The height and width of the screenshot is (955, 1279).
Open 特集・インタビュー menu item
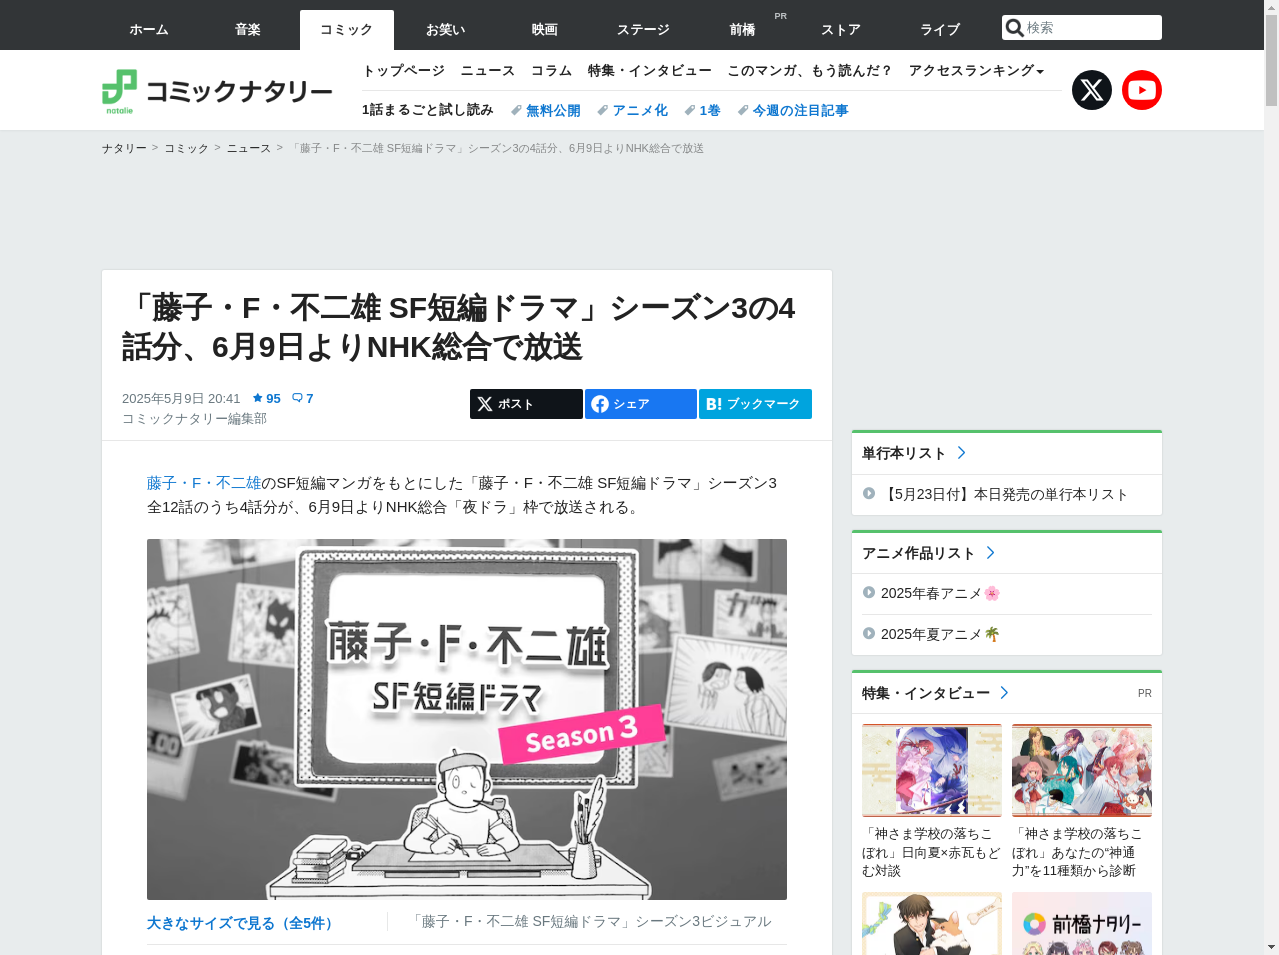(650, 70)
